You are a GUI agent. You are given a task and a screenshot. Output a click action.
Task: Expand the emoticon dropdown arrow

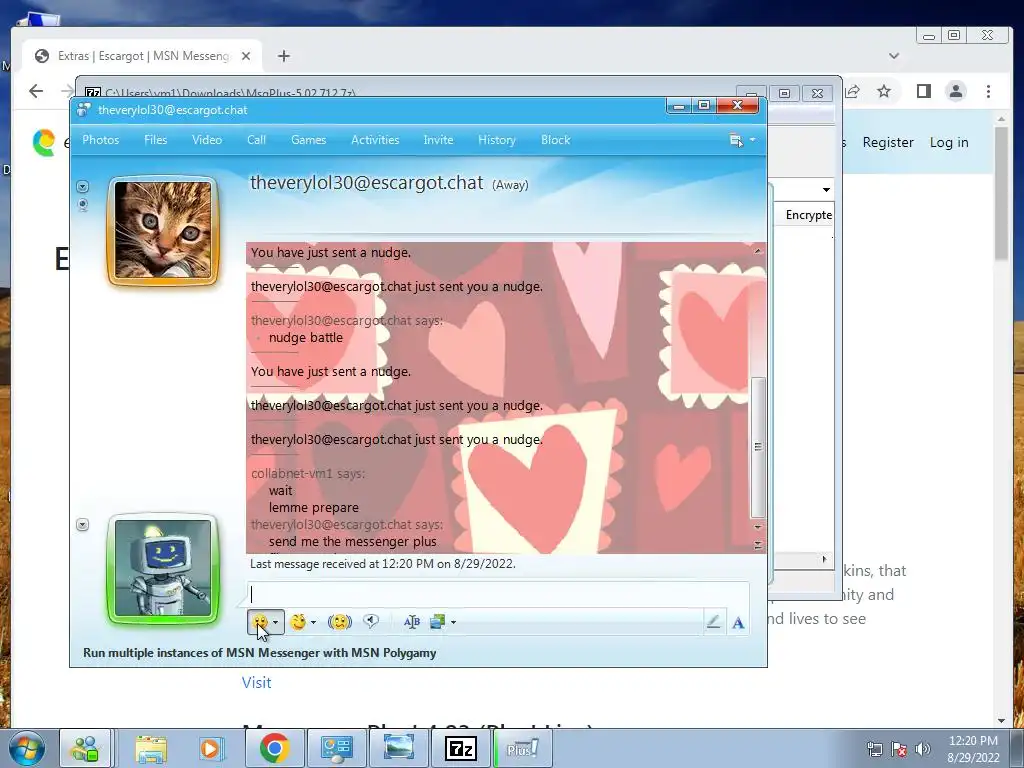[x=276, y=622]
